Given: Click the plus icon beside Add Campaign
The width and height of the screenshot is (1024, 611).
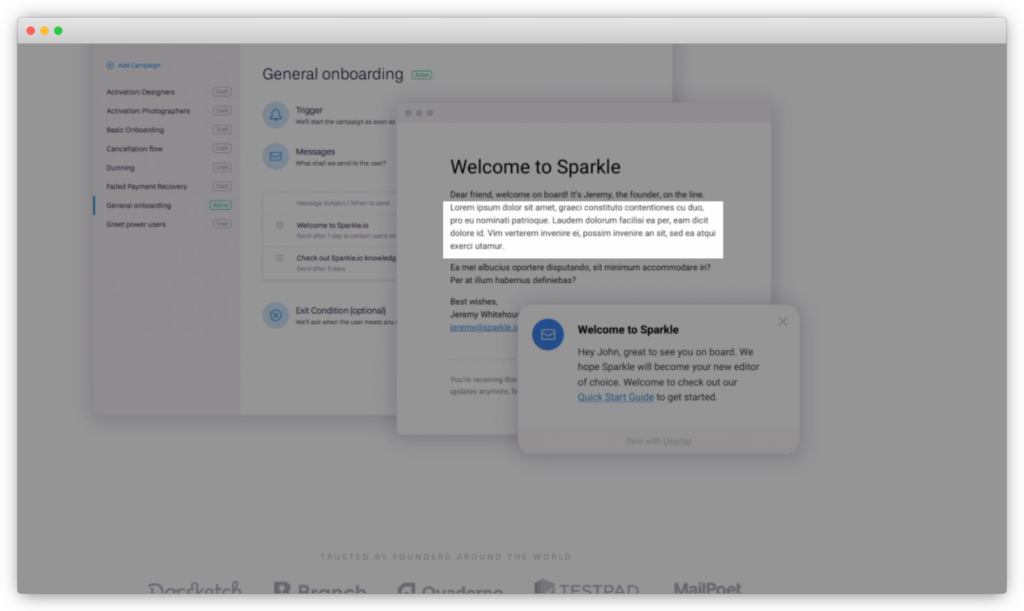Looking at the screenshot, I should coord(110,65).
